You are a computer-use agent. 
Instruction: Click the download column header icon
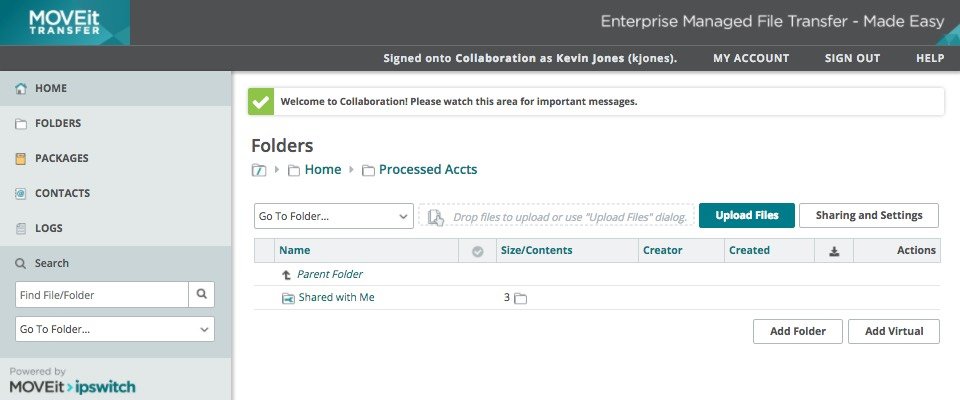click(x=834, y=251)
